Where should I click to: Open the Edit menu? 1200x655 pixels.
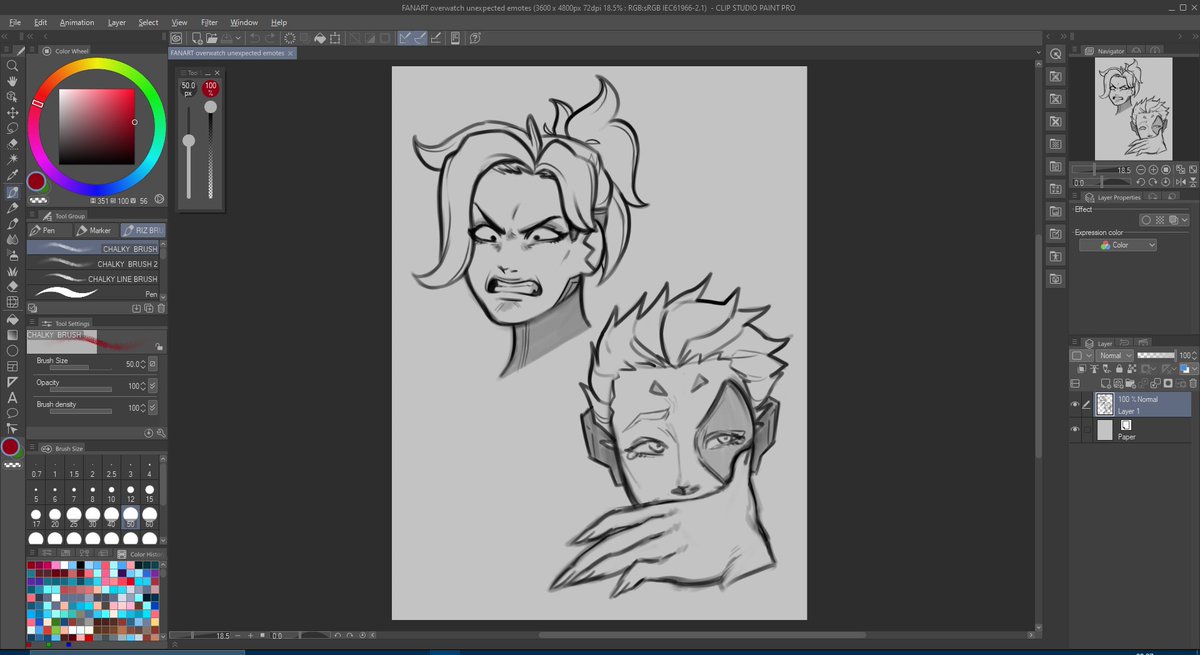40,22
